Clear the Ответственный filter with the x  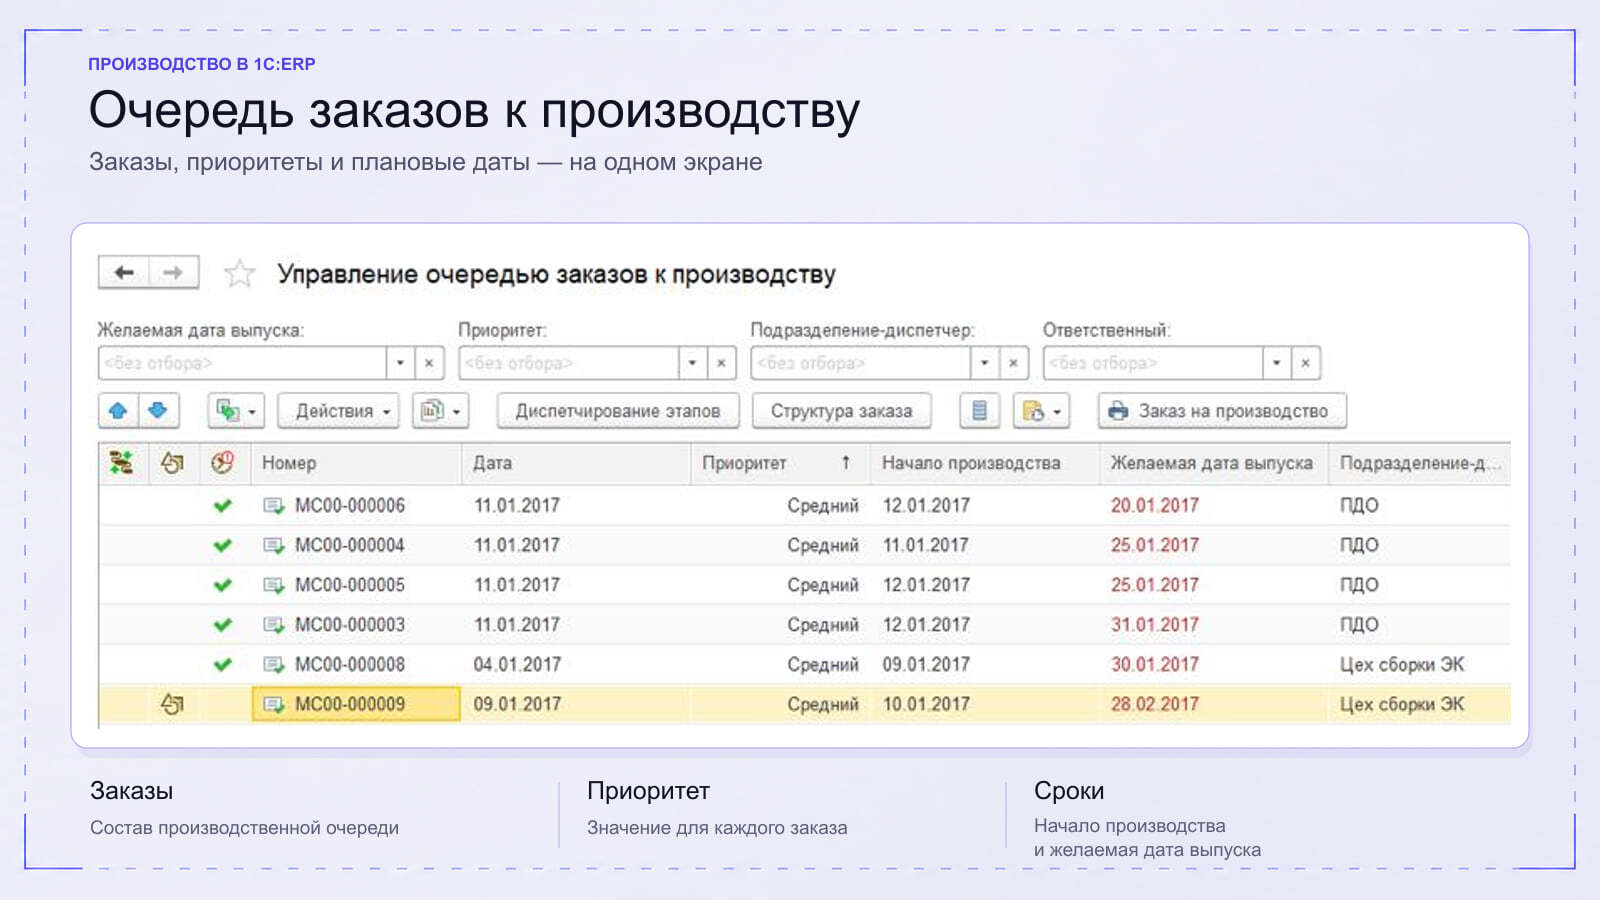(1305, 363)
